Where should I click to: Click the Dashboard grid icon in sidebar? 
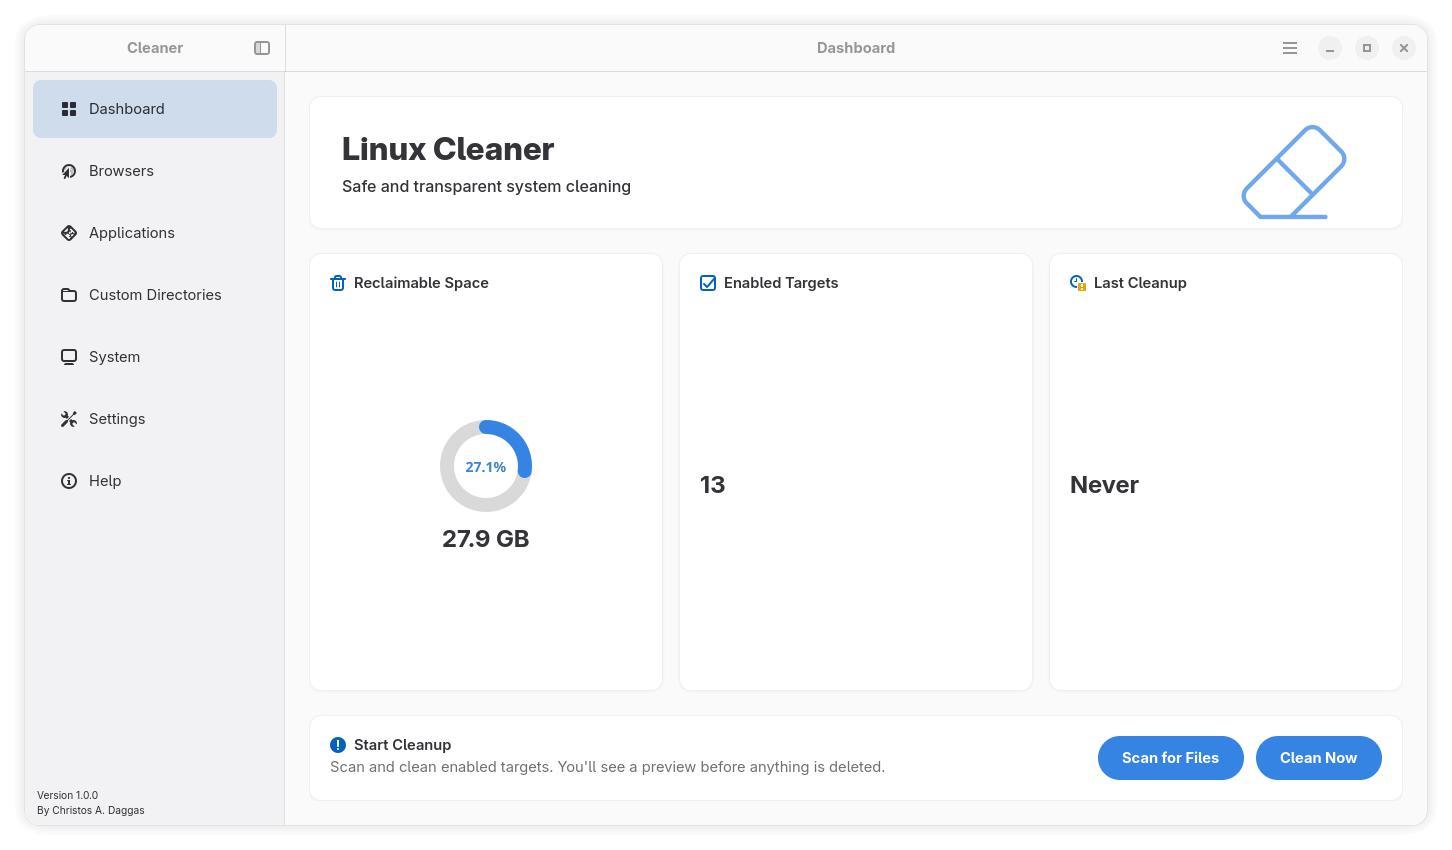coord(69,109)
